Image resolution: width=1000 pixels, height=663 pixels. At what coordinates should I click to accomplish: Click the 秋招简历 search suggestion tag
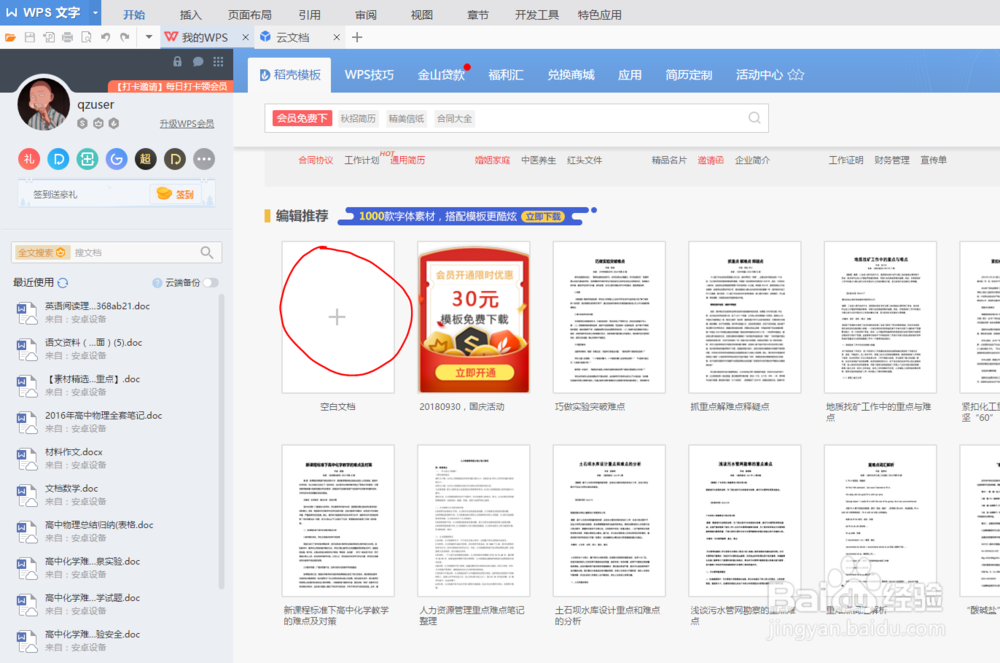[x=358, y=119]
